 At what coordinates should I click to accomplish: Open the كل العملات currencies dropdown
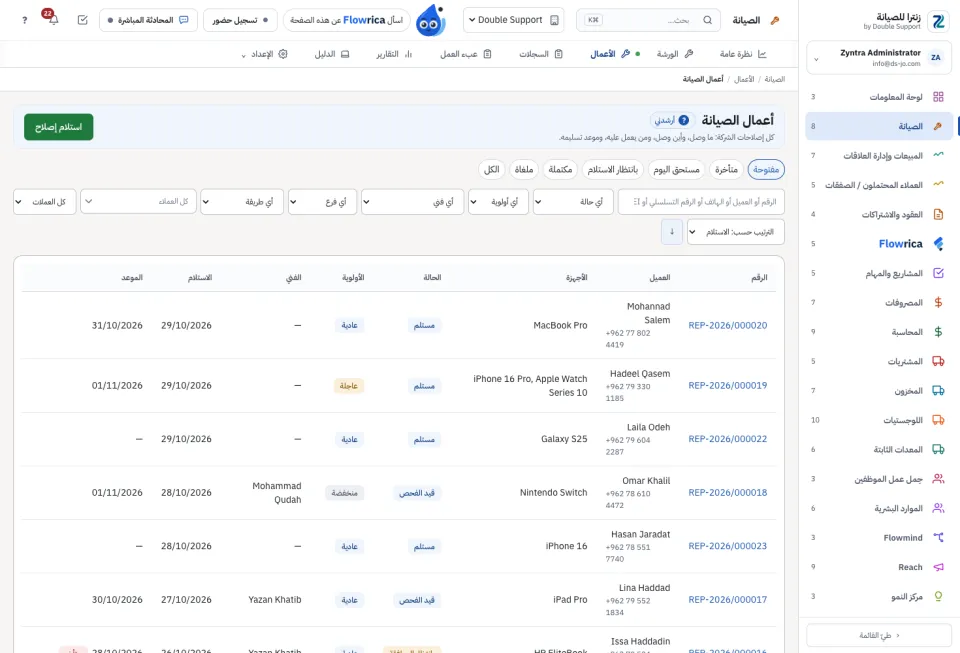tap(45, 201)
